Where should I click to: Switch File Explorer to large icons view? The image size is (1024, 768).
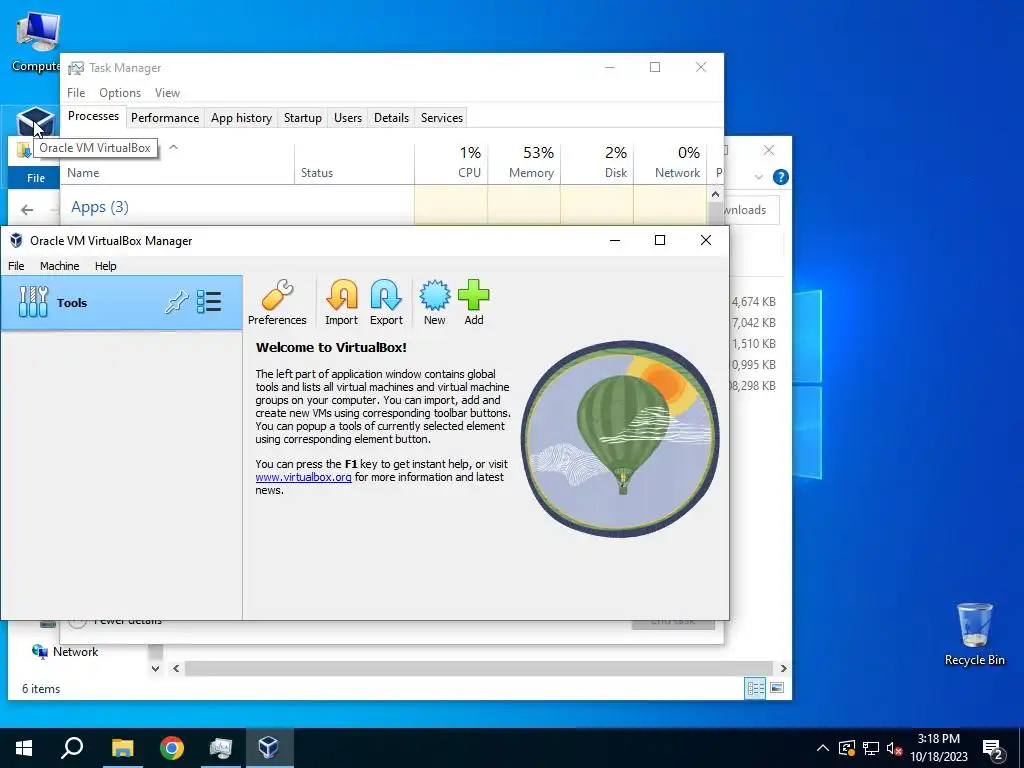pyautogui.click(x=776, y=688)
